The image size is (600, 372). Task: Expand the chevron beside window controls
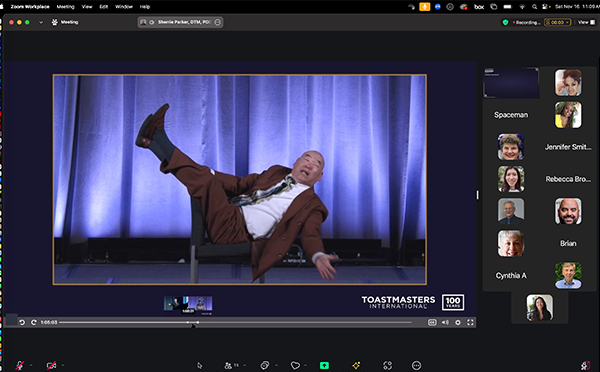tap(41, 22)
